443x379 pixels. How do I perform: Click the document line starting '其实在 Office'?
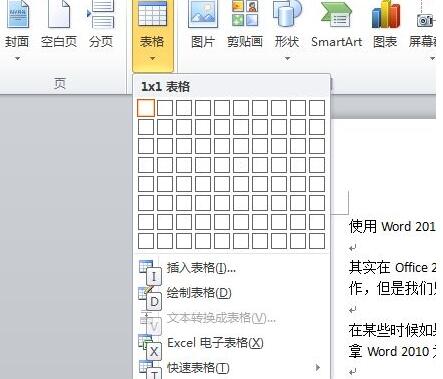pyautogui.click(x=392, y=267)
